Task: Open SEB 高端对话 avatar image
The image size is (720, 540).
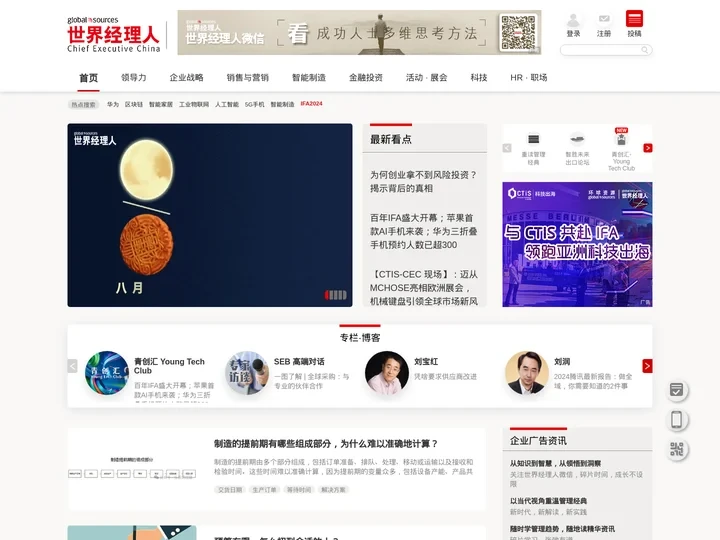Action: 247,373
